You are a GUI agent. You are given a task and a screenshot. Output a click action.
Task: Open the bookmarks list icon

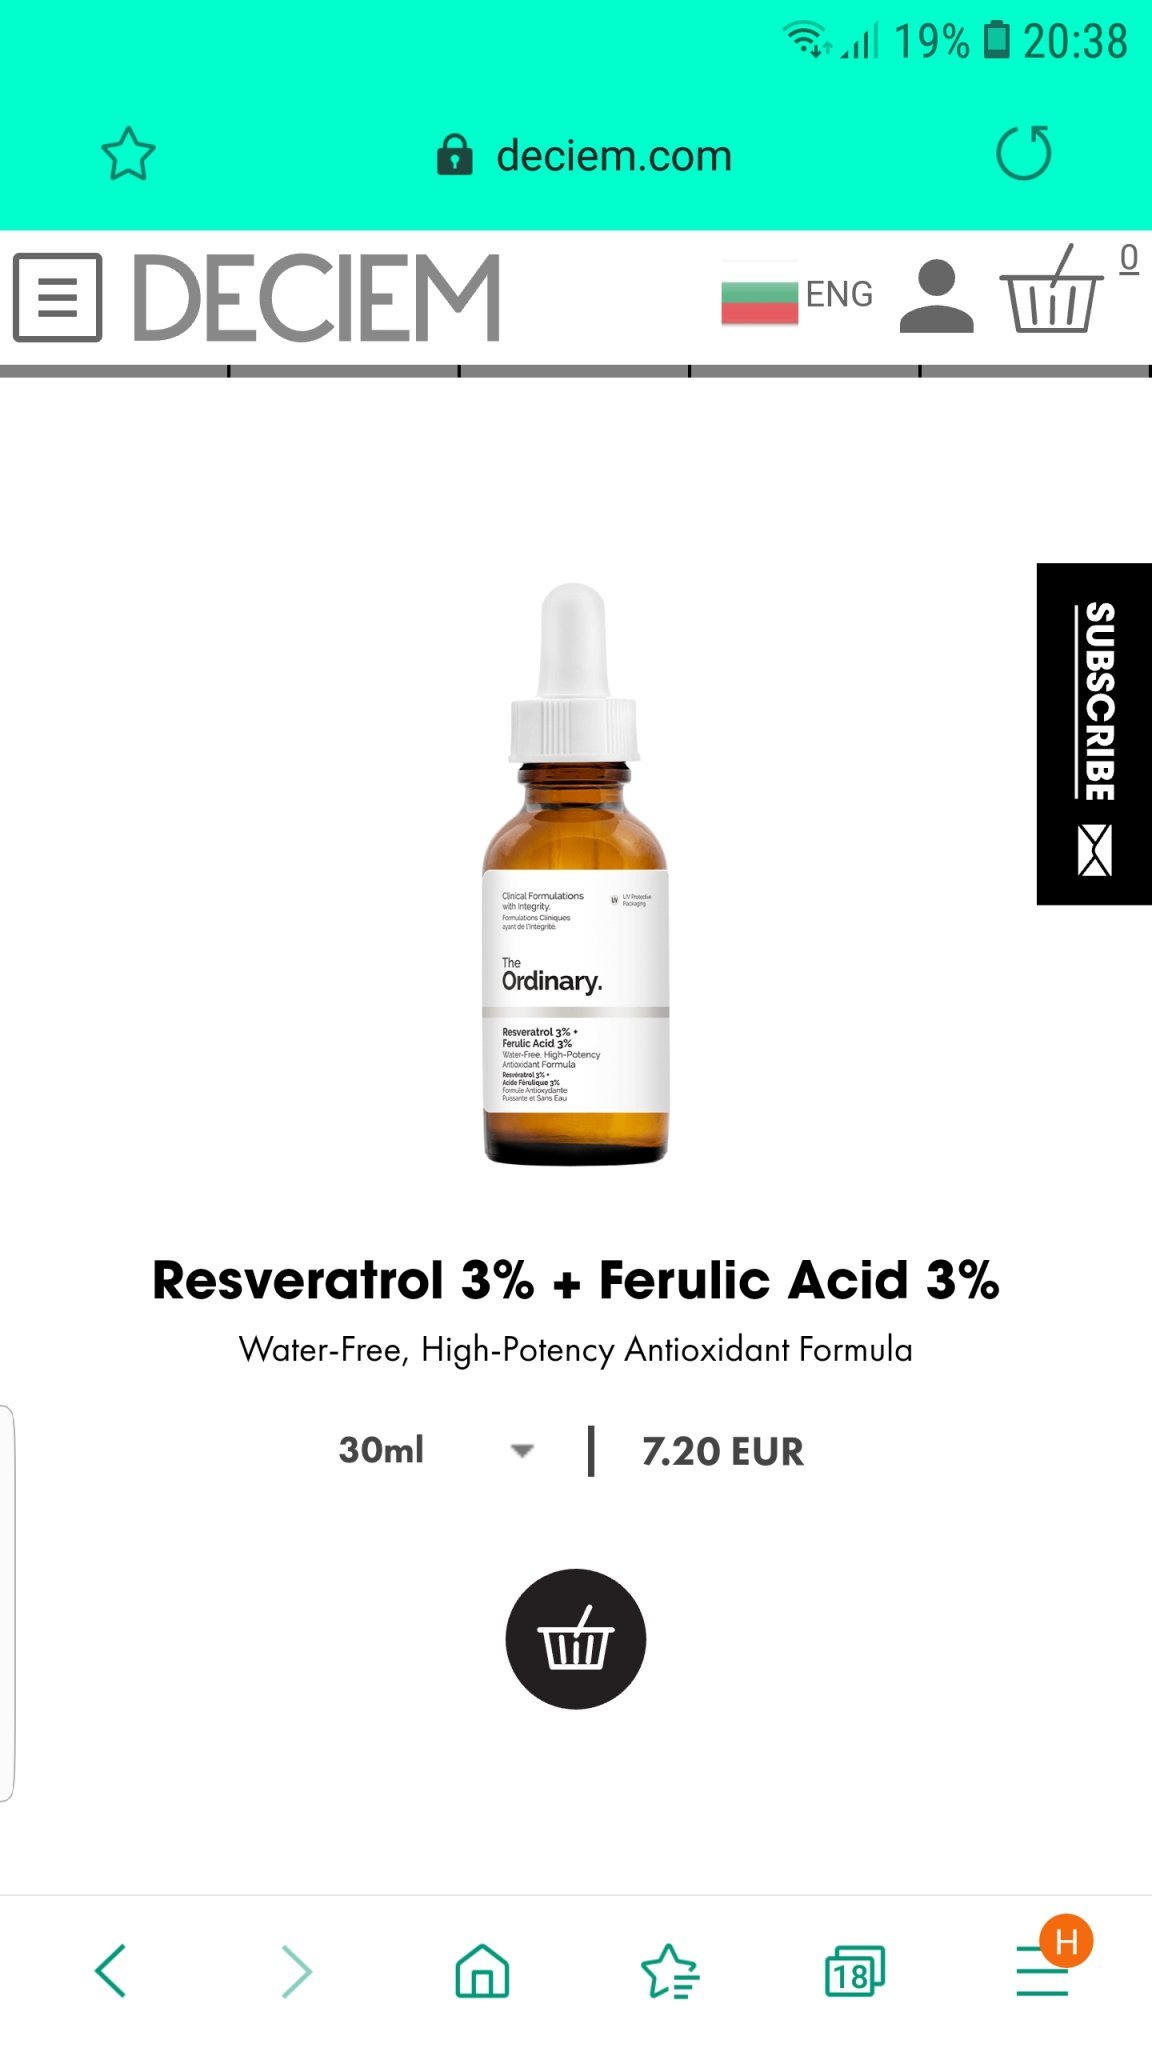(x=669, y=1971)
